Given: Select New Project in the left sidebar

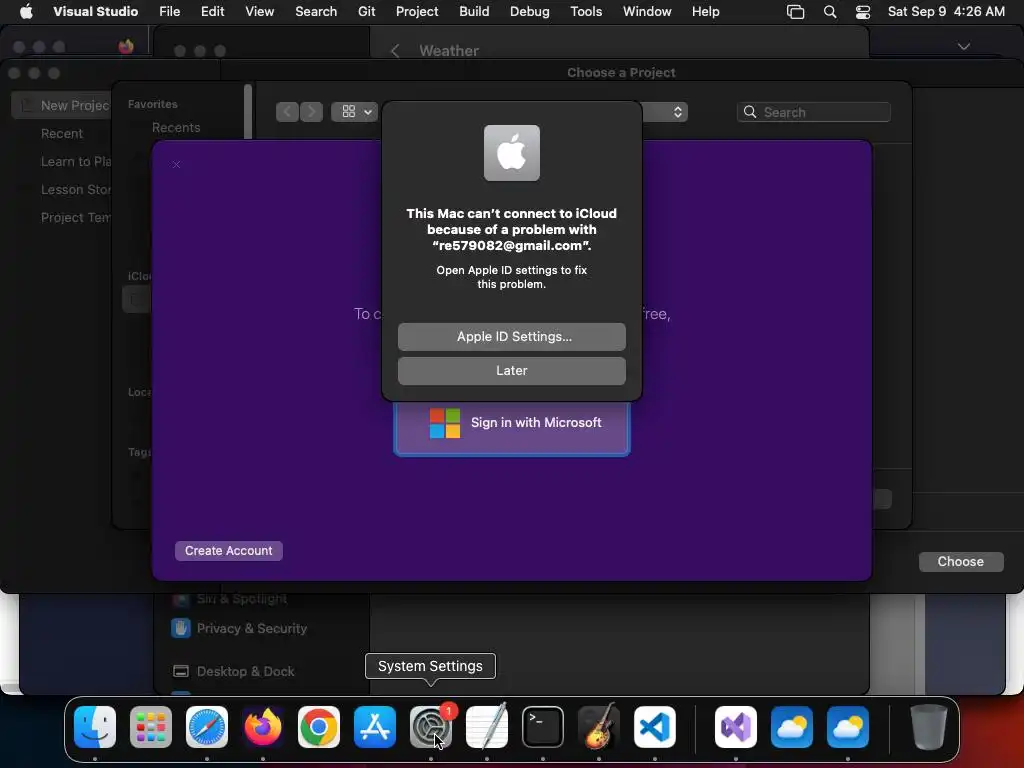Looking at the screenshot, I should point(62,105).
